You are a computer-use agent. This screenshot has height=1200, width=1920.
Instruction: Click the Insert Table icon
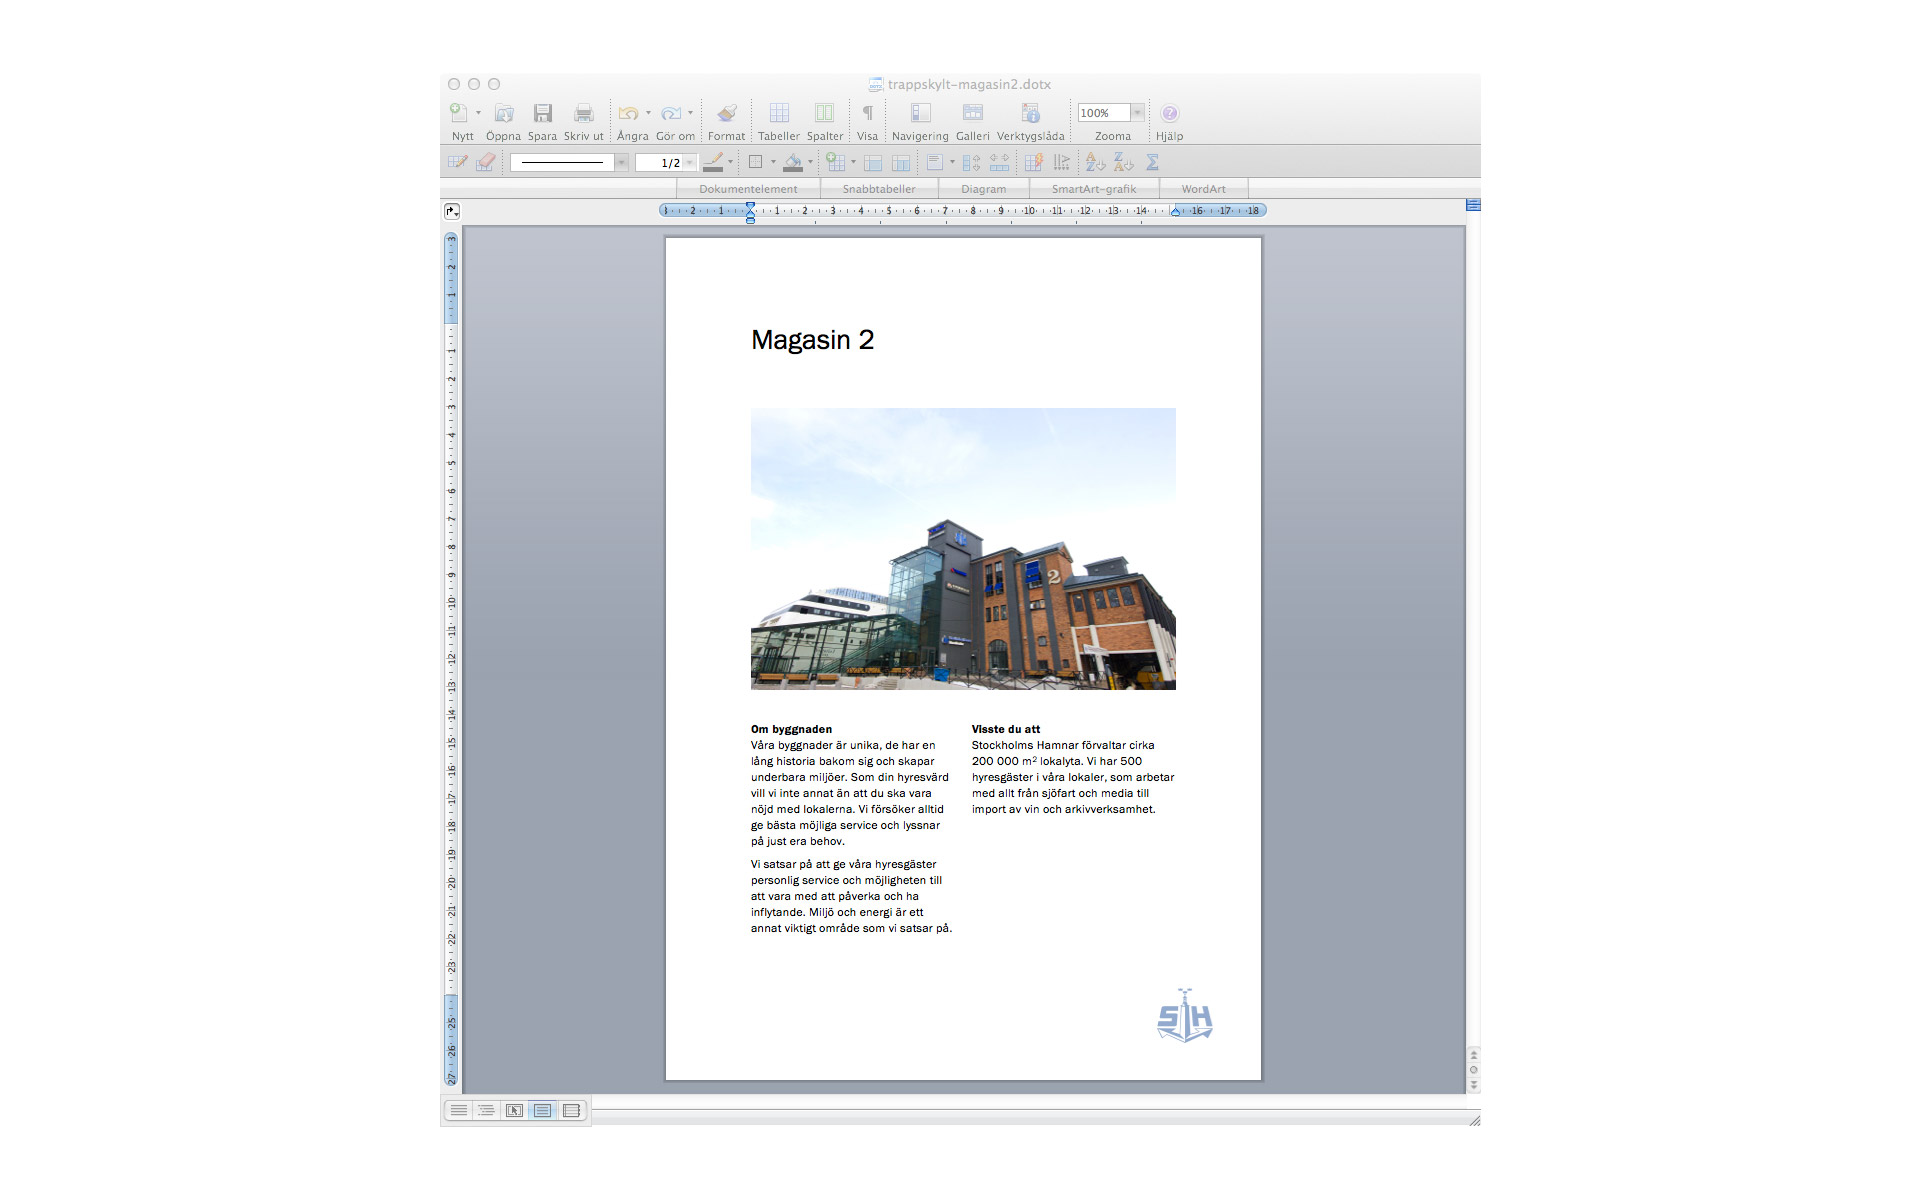(x=836, y=162)
